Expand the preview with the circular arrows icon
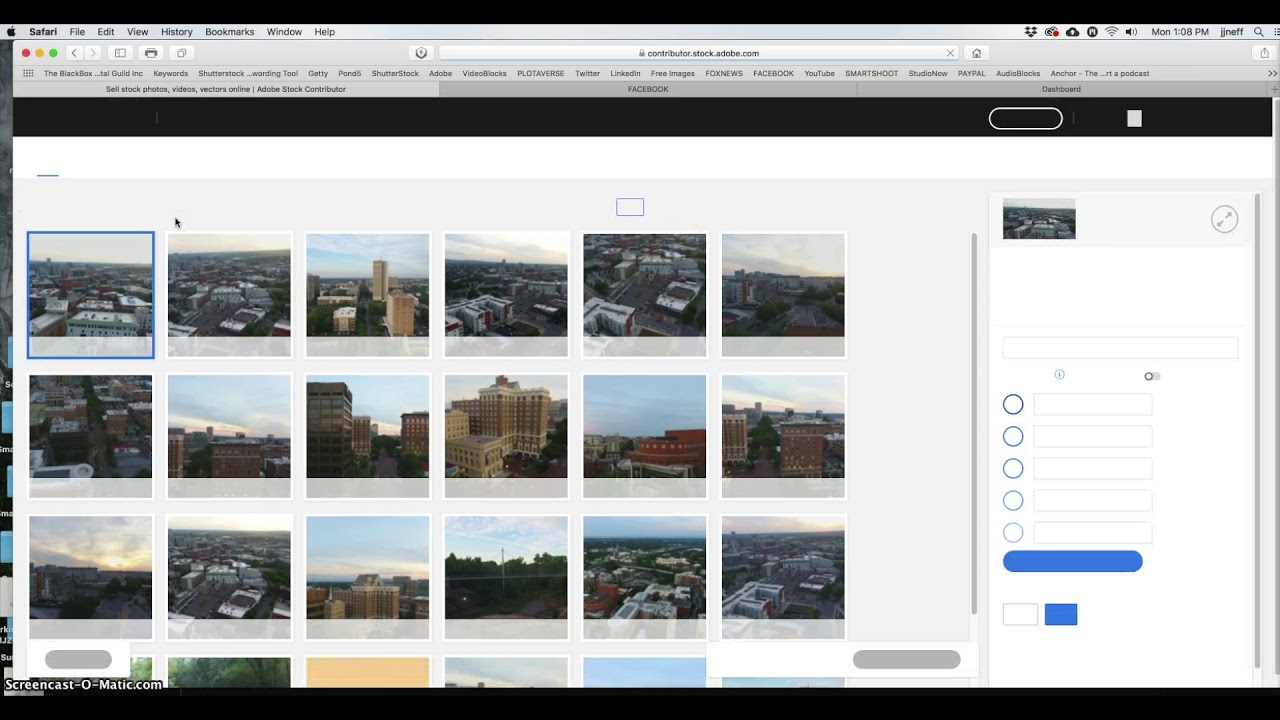 pyautogui.click(x=1224, y=219)
